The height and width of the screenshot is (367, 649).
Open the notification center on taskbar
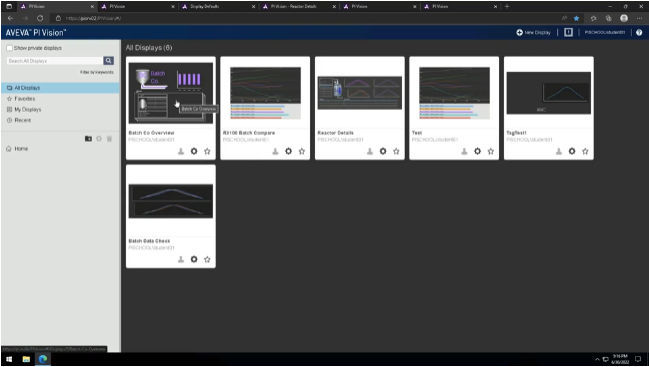tap(638, 359)
